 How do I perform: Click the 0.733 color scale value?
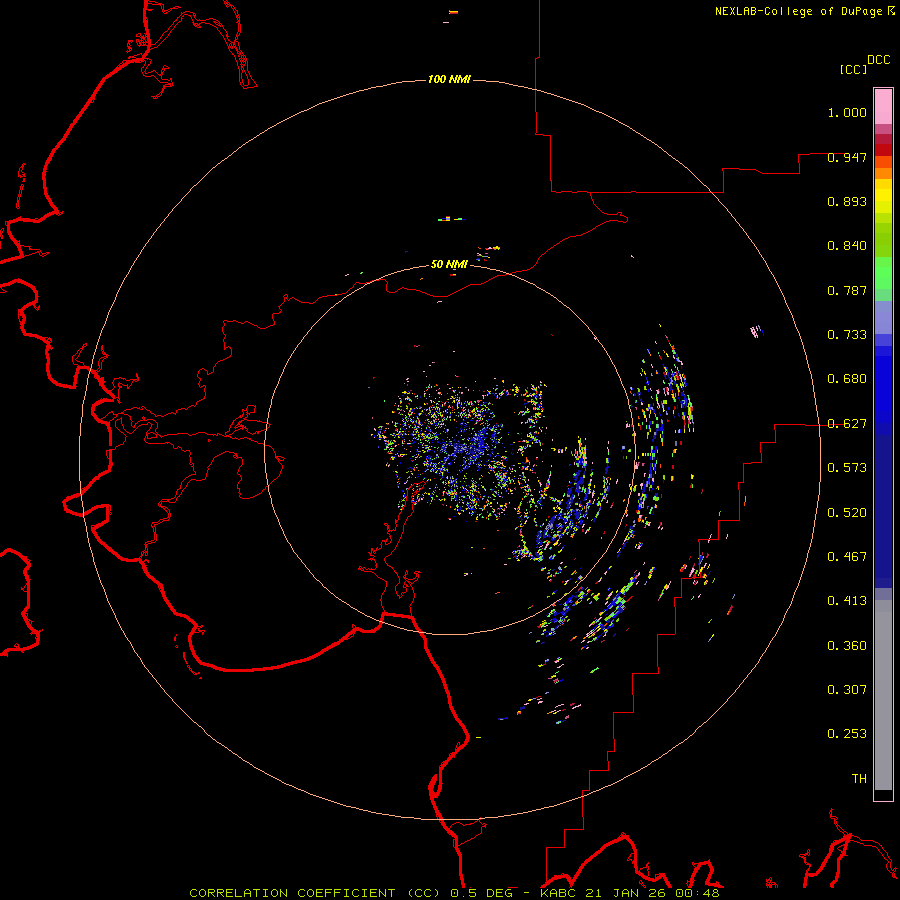pos(847,335)
